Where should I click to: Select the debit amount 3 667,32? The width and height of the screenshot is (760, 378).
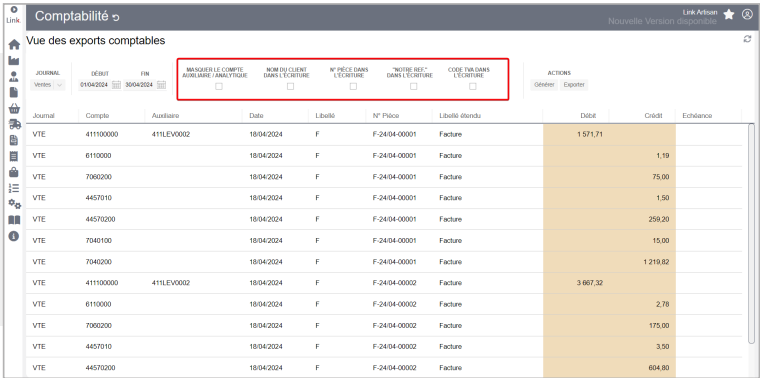coord(590,283)
